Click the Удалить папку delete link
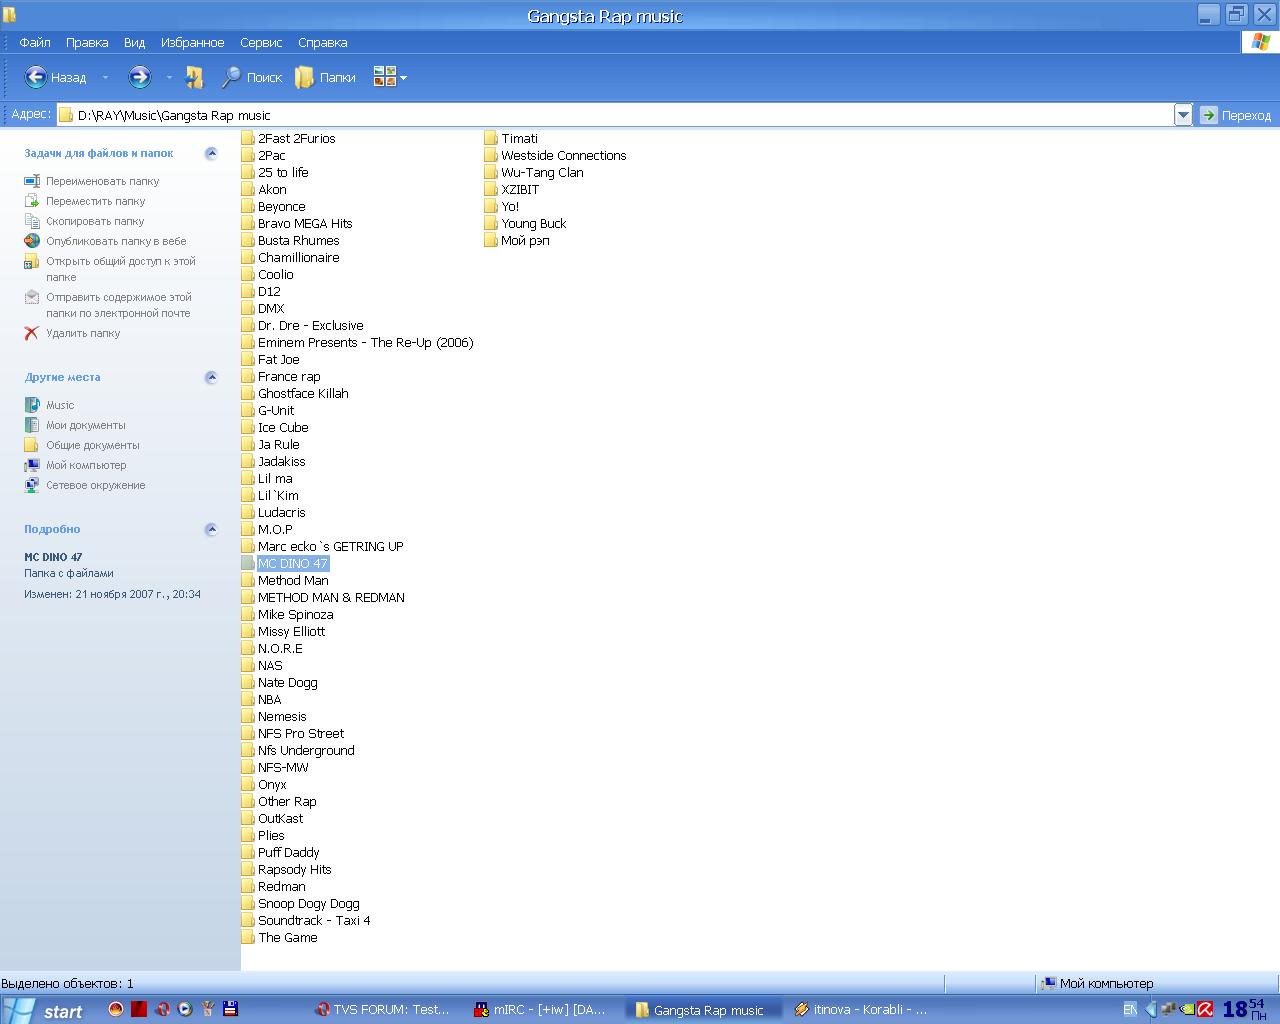Viewport: 1280px width, 1024px height. coord(83,333)
